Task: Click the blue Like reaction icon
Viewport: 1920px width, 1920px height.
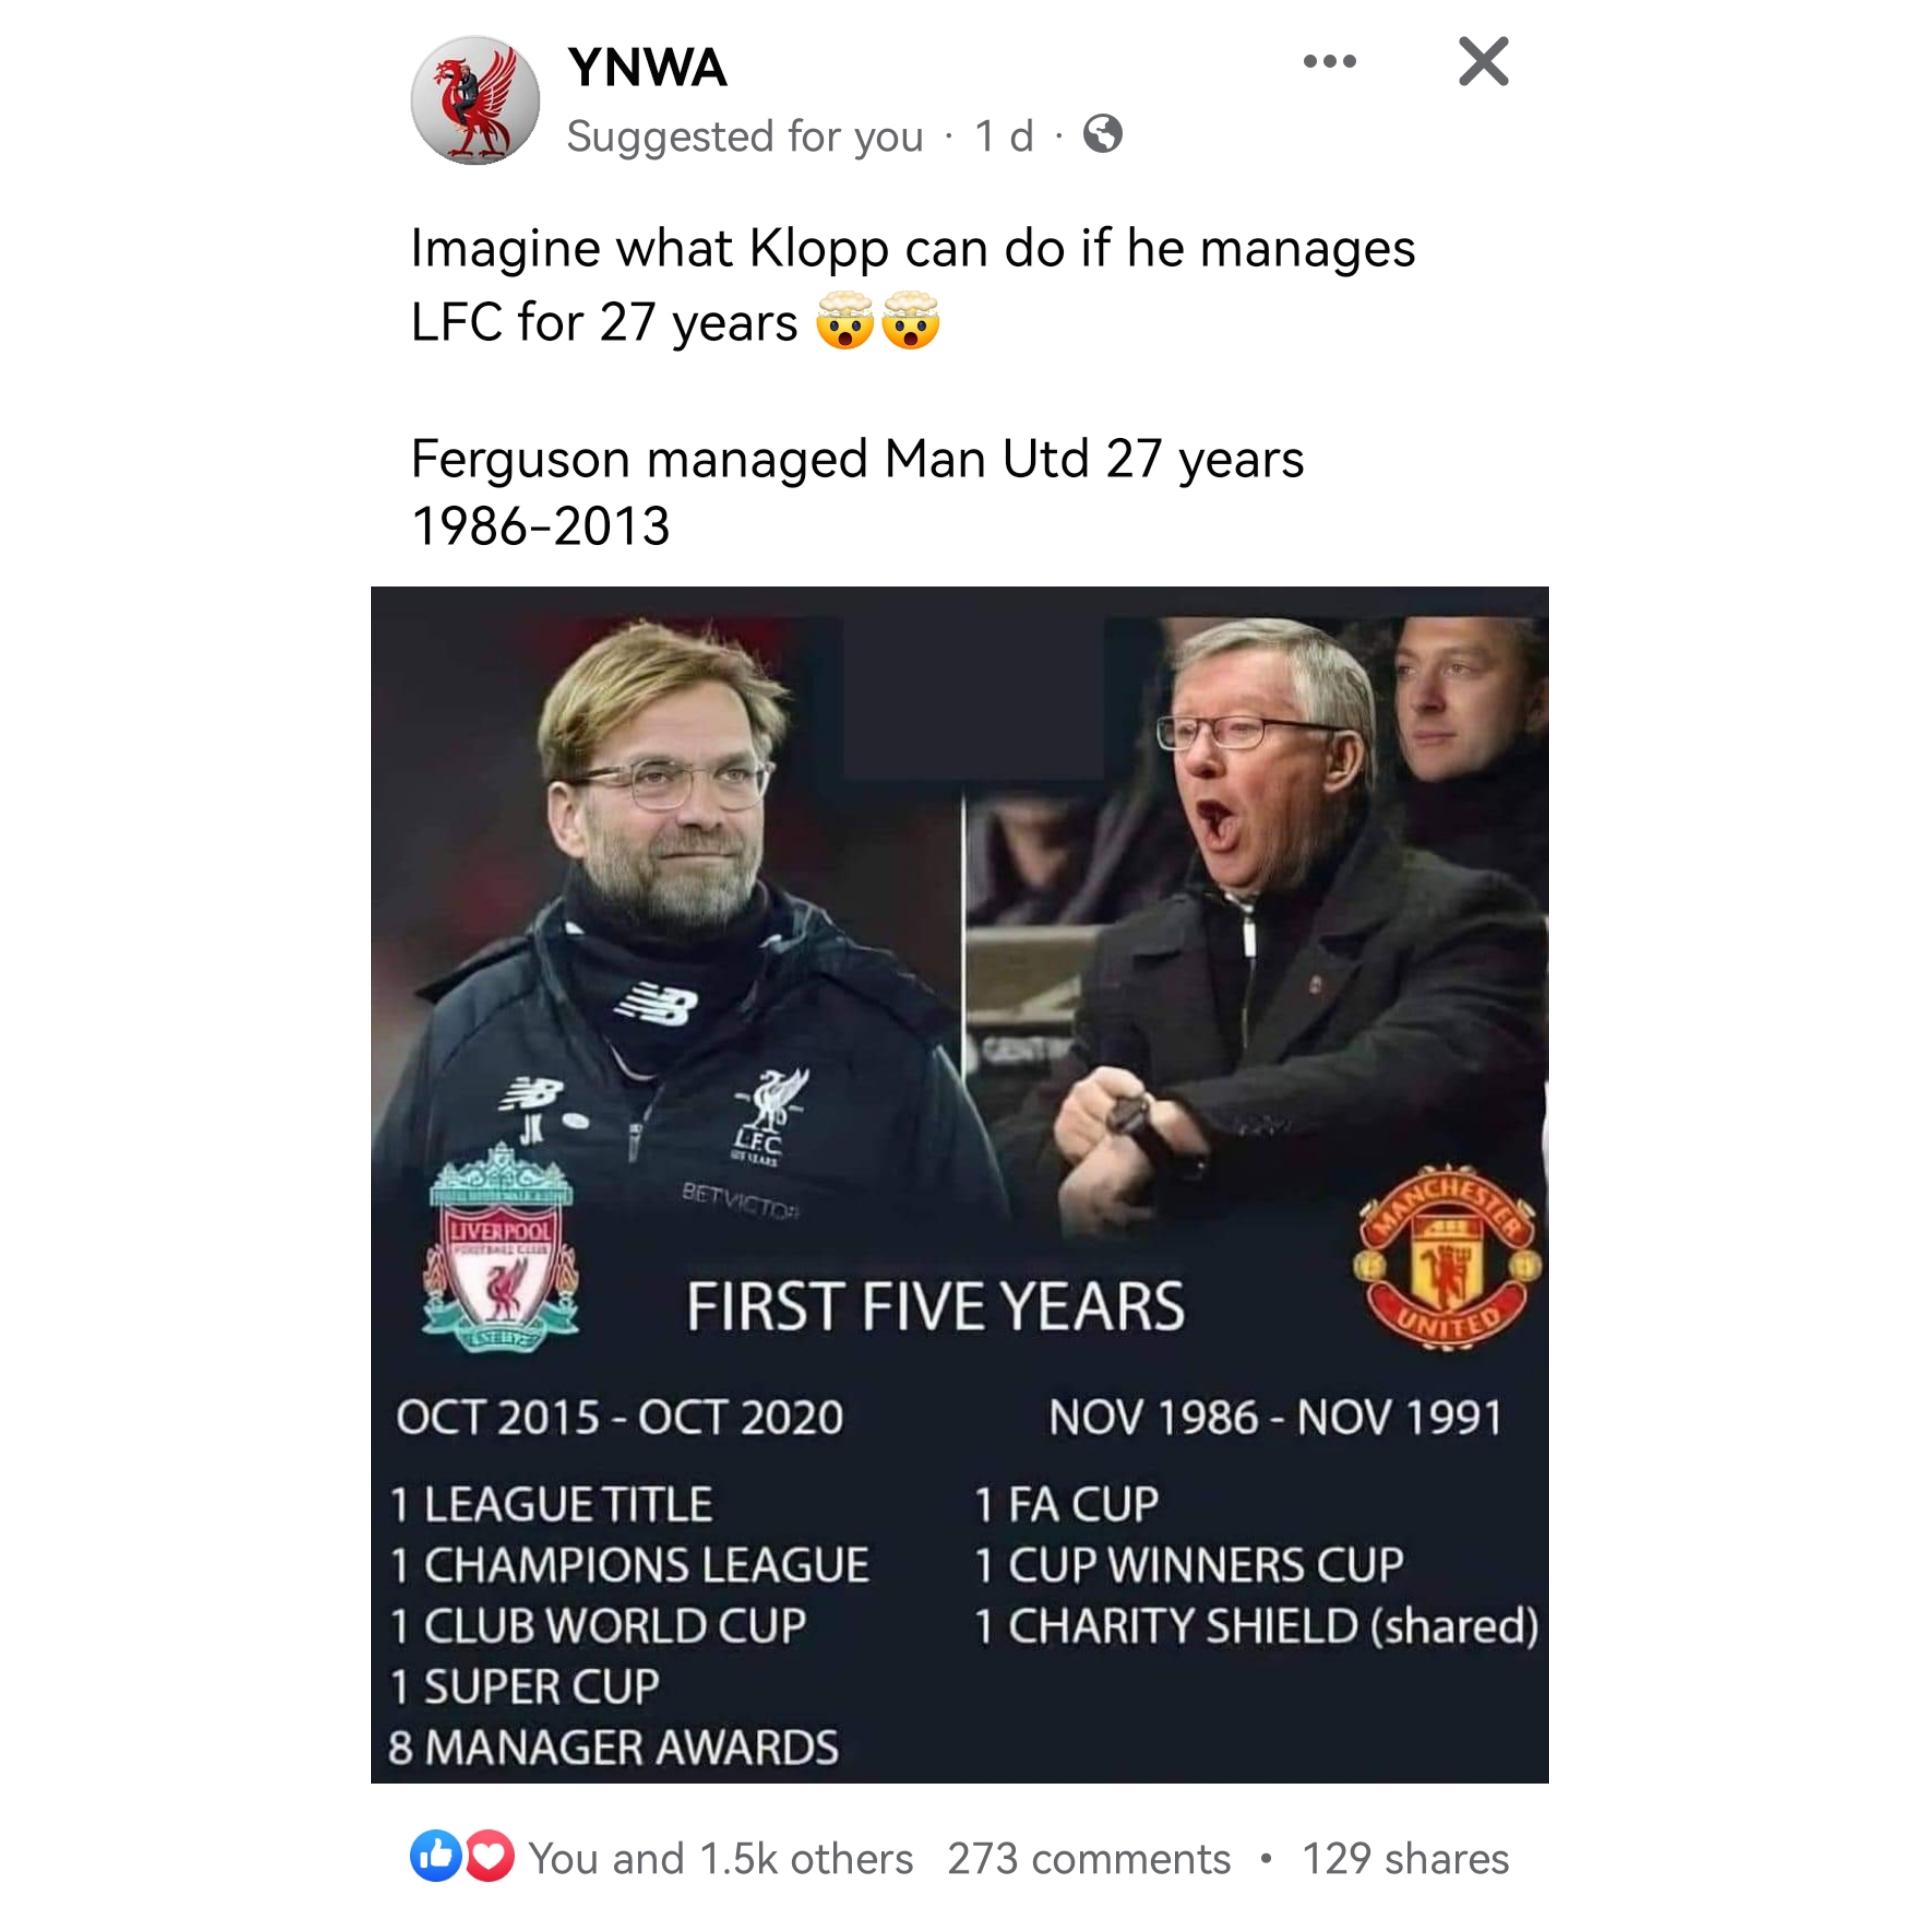Action: click(x=435, y=1857)
